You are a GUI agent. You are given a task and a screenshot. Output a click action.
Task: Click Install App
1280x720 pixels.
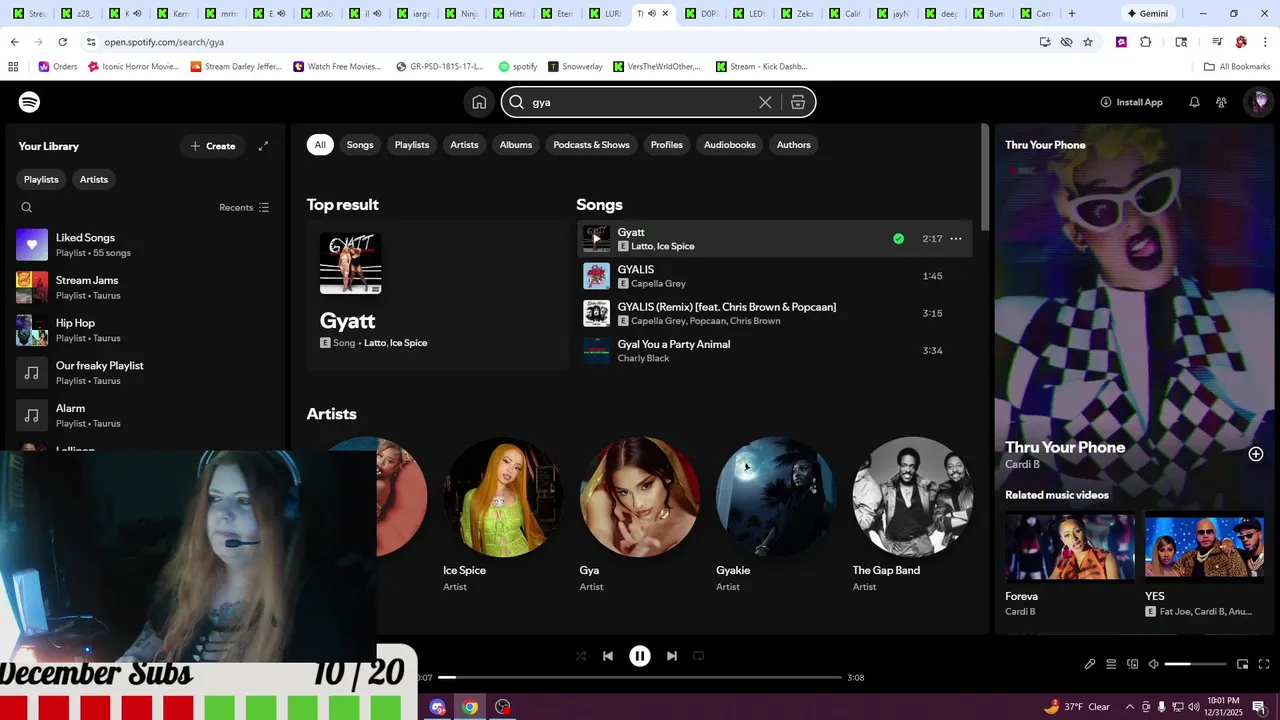tap(1131, 102)
